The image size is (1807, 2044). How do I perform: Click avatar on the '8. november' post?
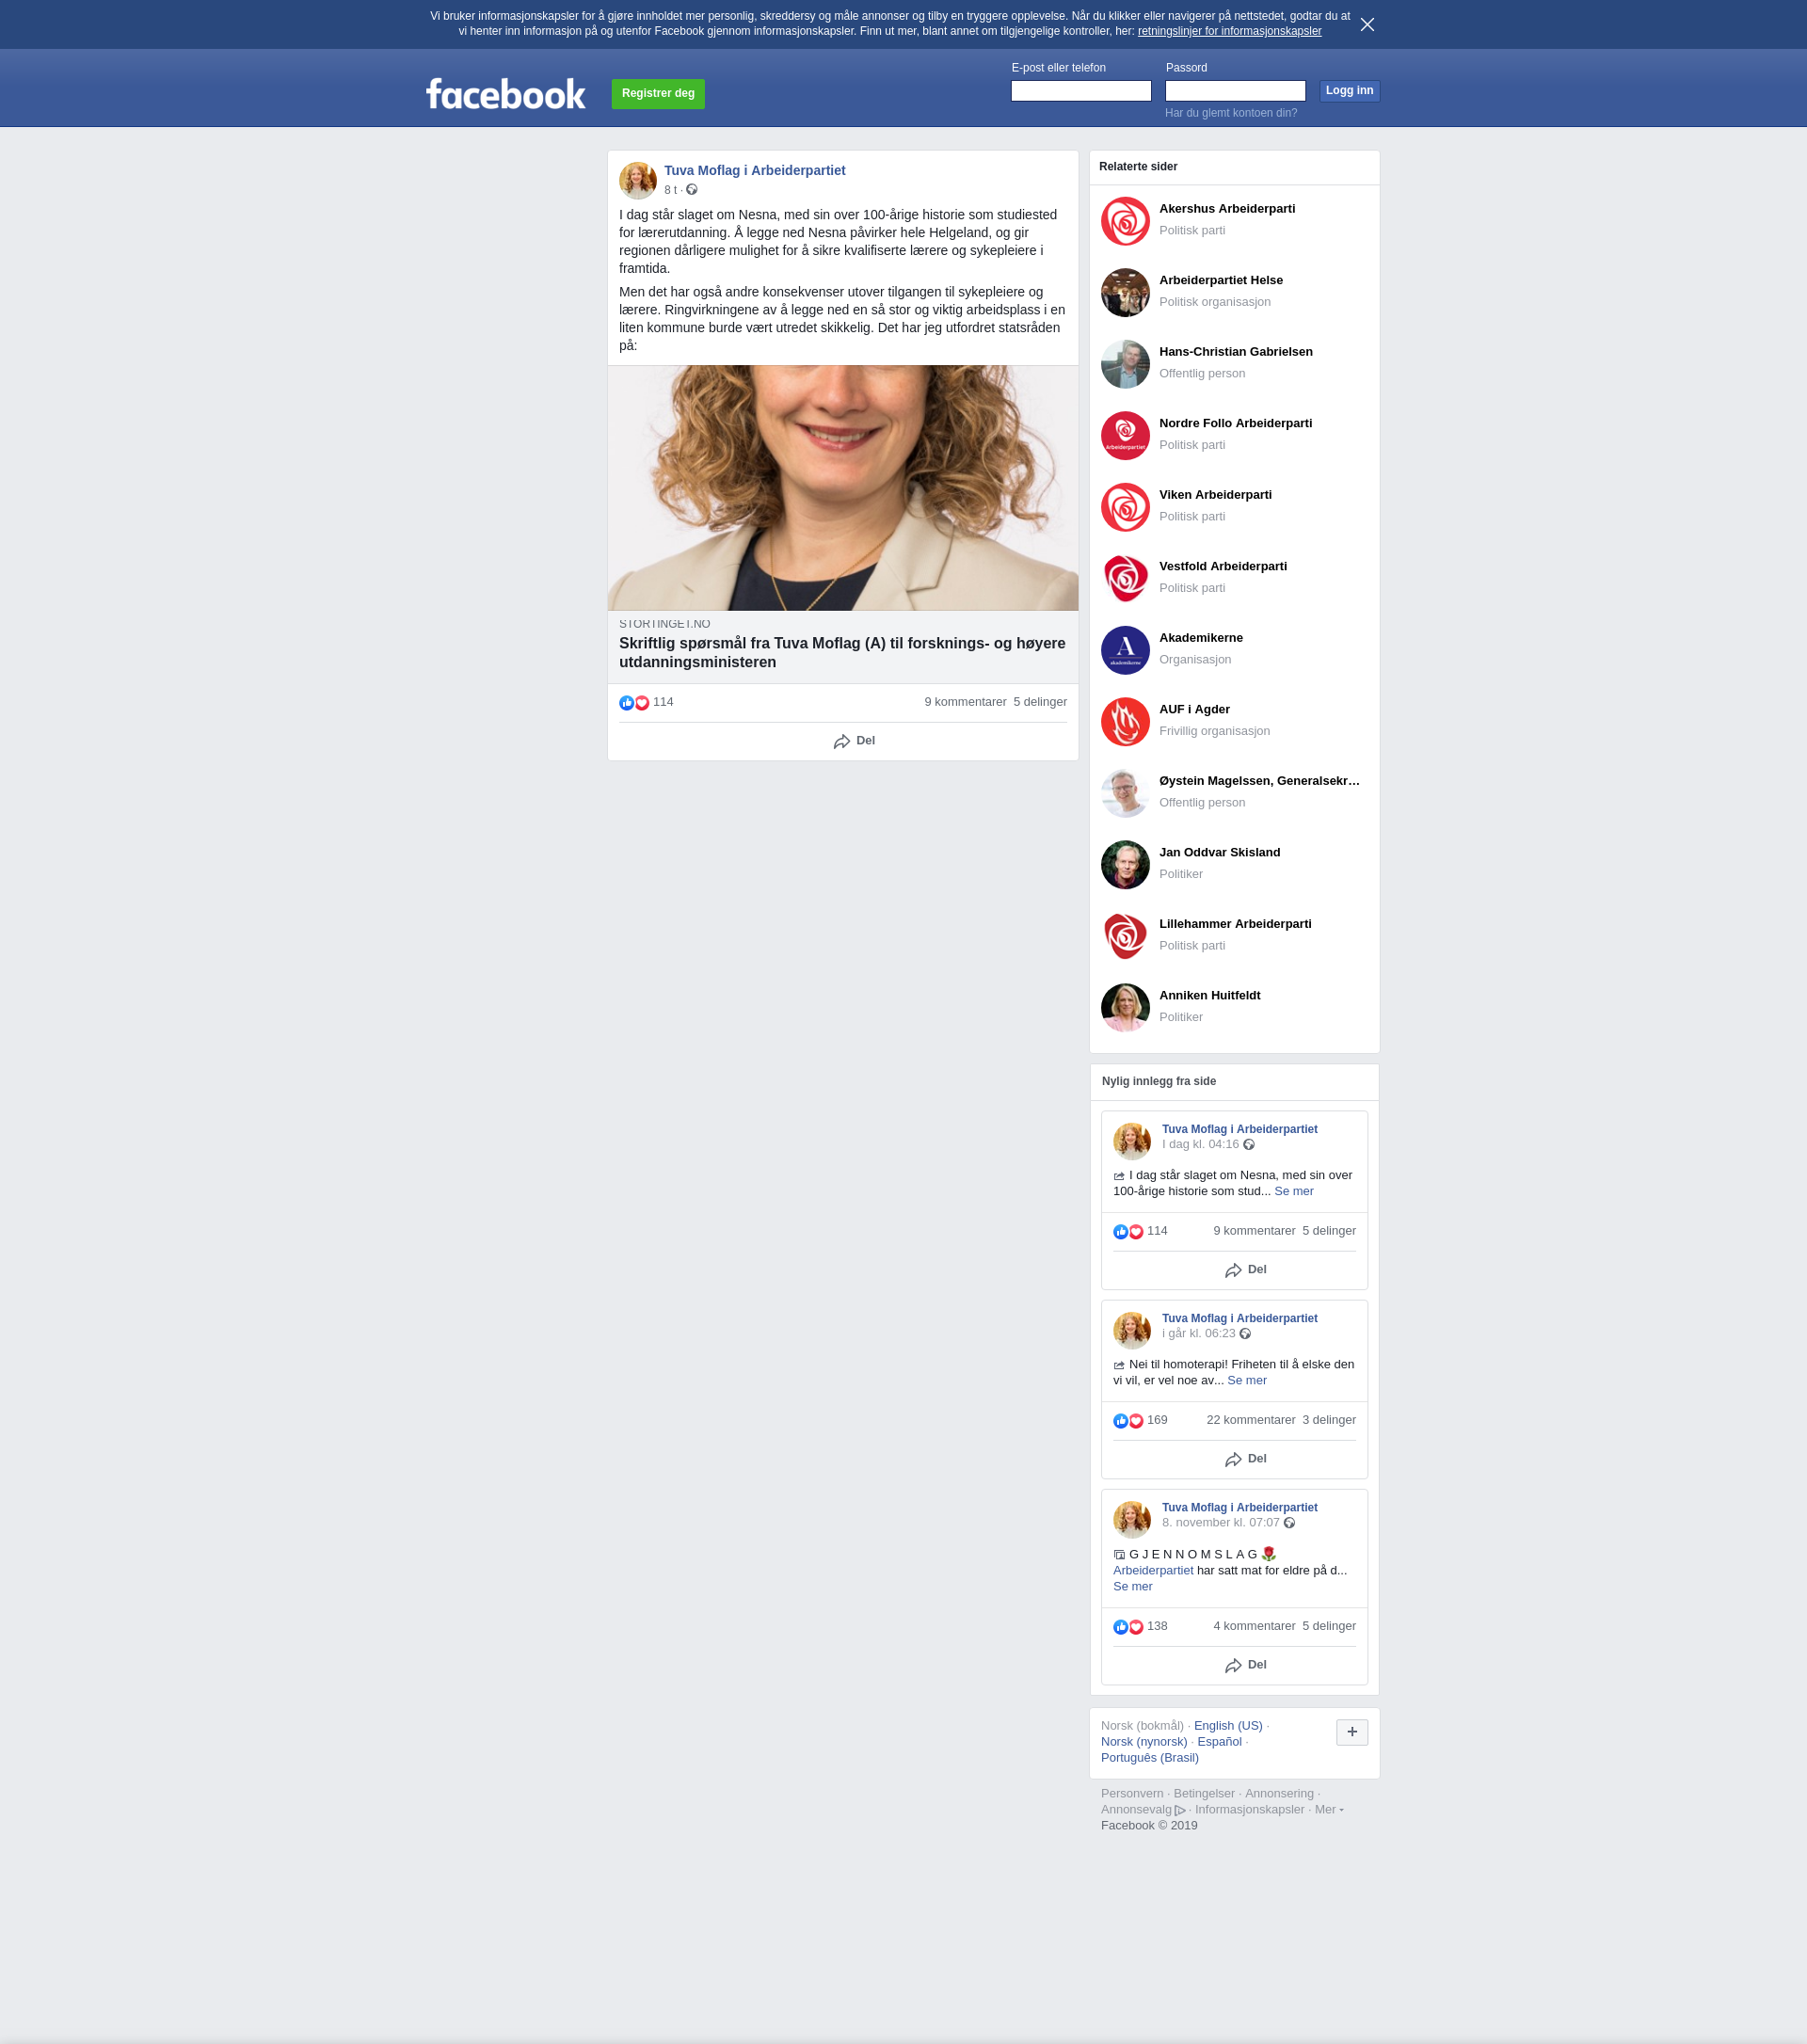pos(1132,1519)
